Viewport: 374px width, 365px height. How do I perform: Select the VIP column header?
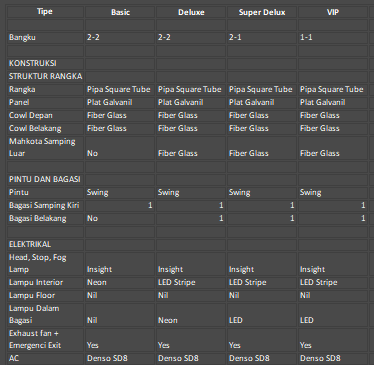tap(333, 12)
